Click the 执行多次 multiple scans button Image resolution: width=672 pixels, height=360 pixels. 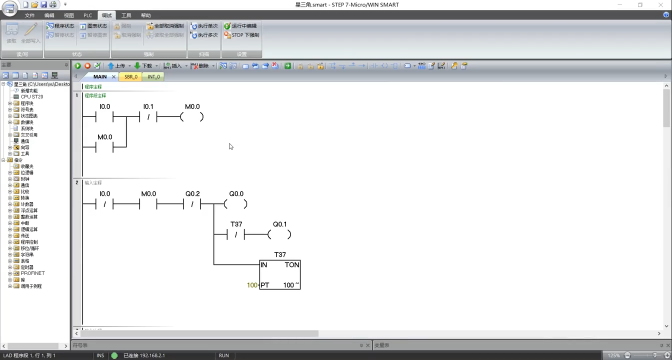[204, 35]
